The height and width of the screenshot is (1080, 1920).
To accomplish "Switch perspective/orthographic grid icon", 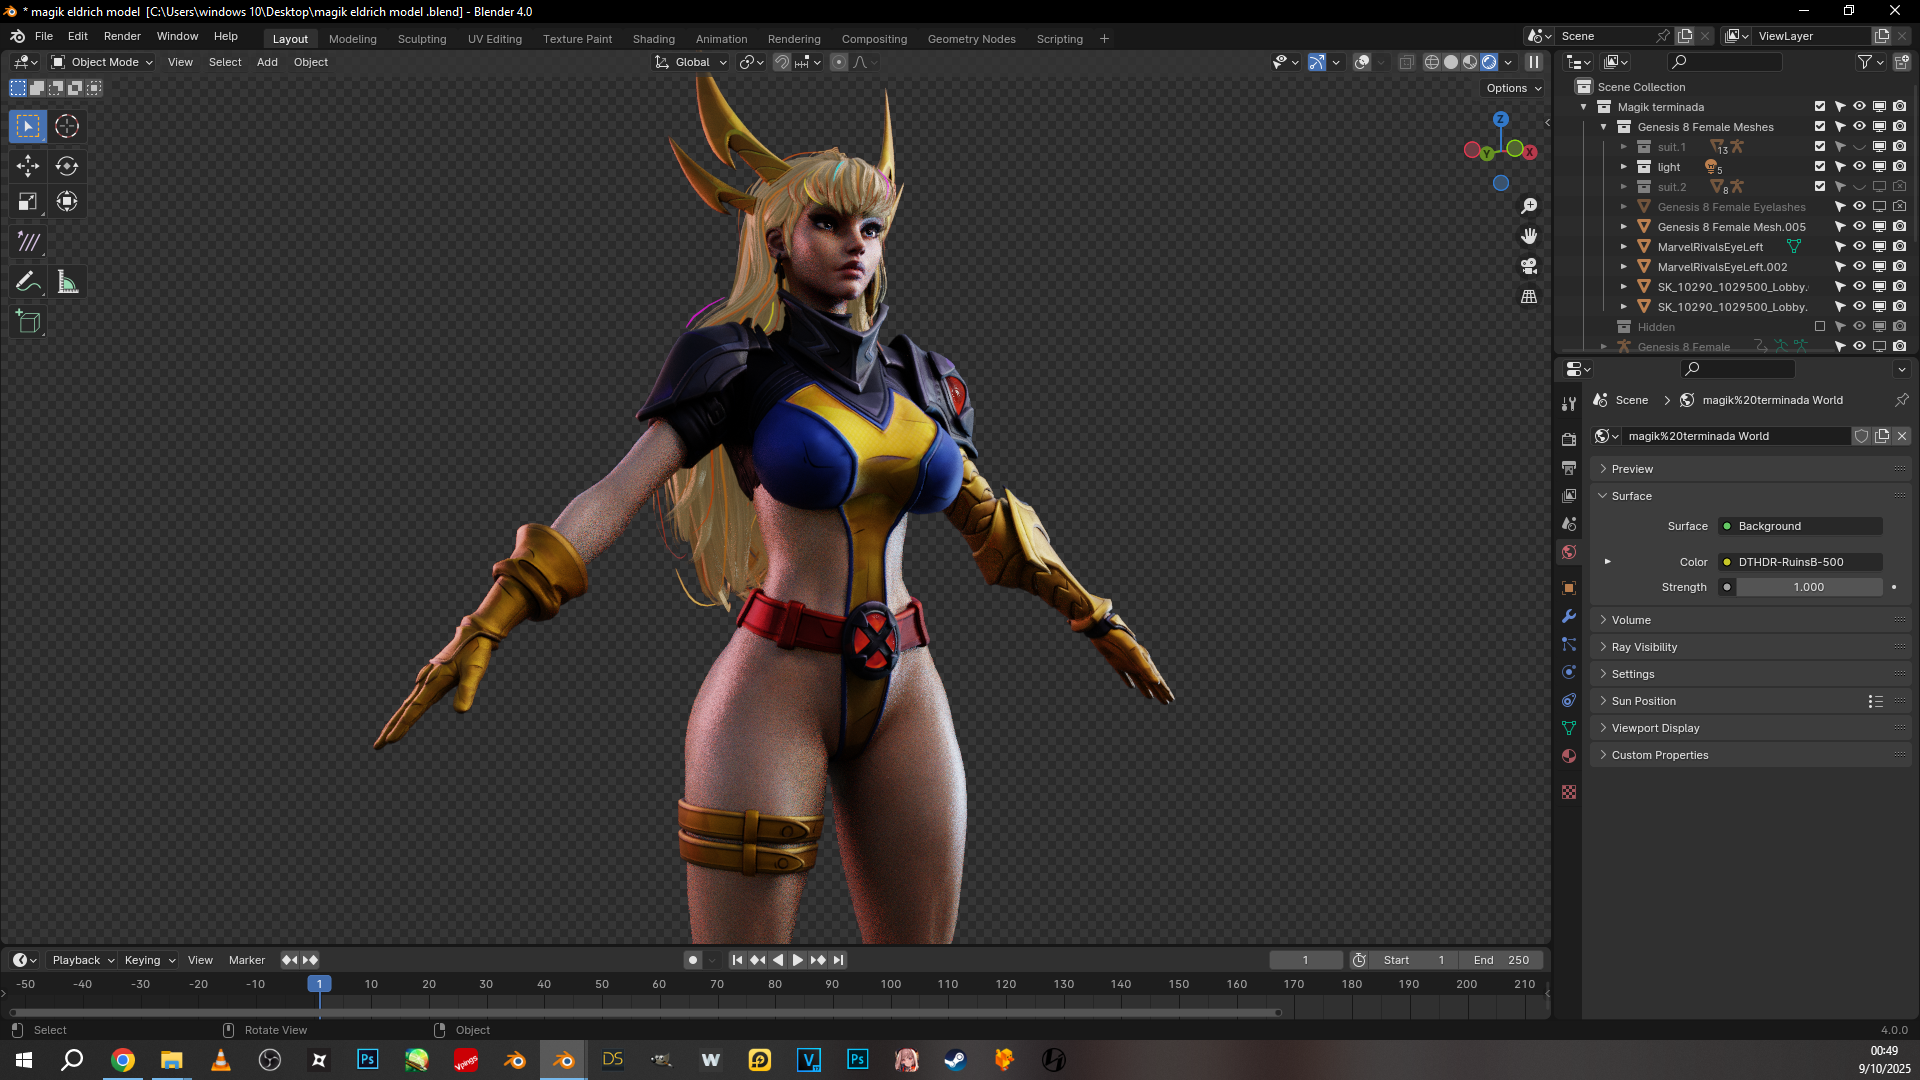I will (x=1529, y=297).
